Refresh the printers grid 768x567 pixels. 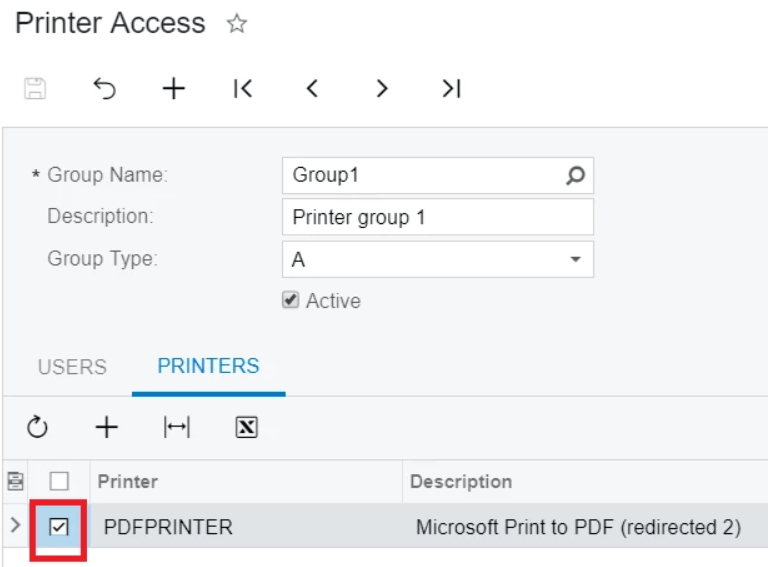click(37, 427)
